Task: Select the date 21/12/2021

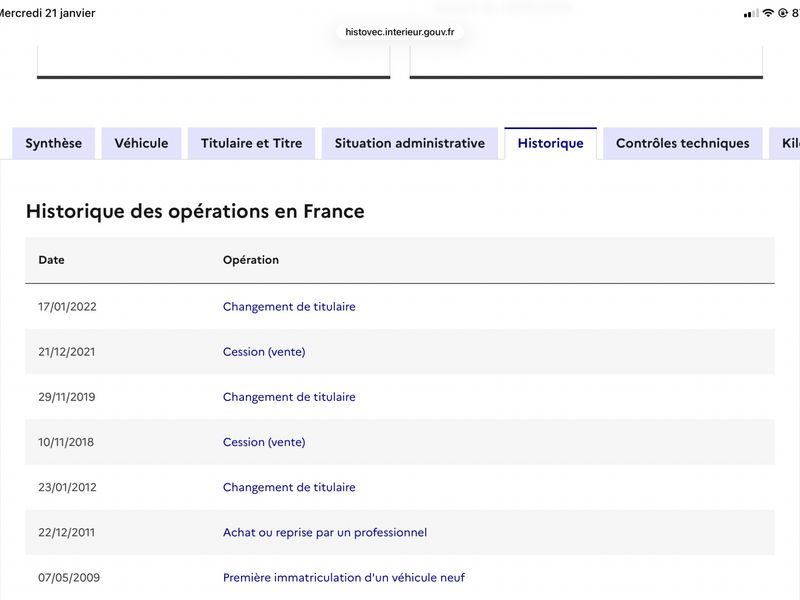Action: tap(67, 352)
